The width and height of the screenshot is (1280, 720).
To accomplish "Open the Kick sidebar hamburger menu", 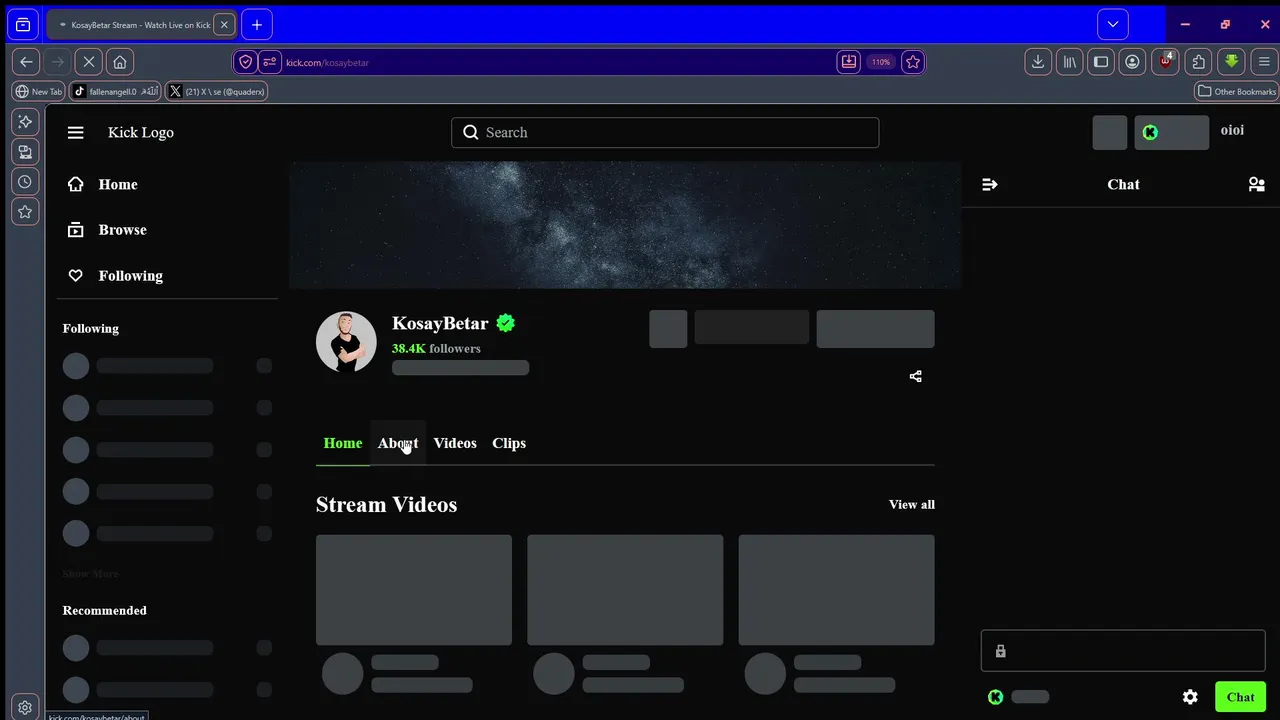I will point(75,132).
